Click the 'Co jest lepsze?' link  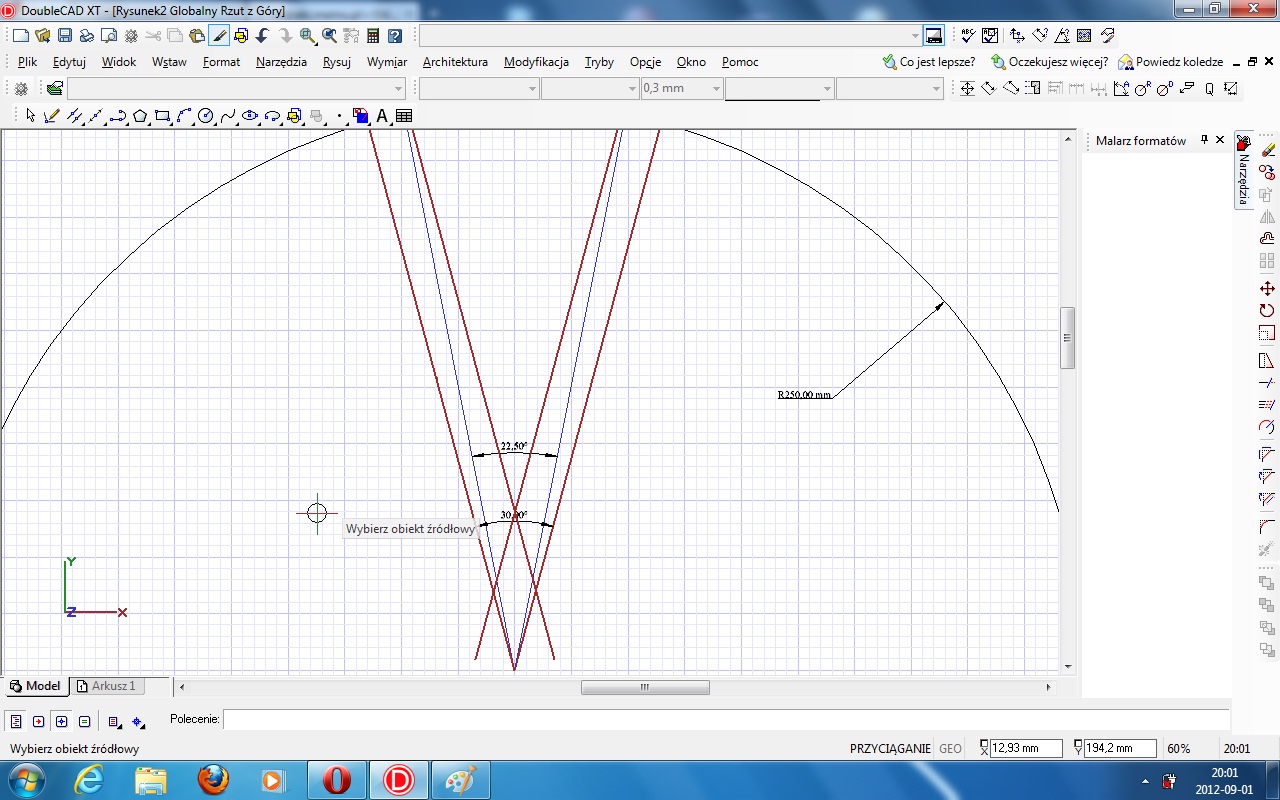coord(936,62)
